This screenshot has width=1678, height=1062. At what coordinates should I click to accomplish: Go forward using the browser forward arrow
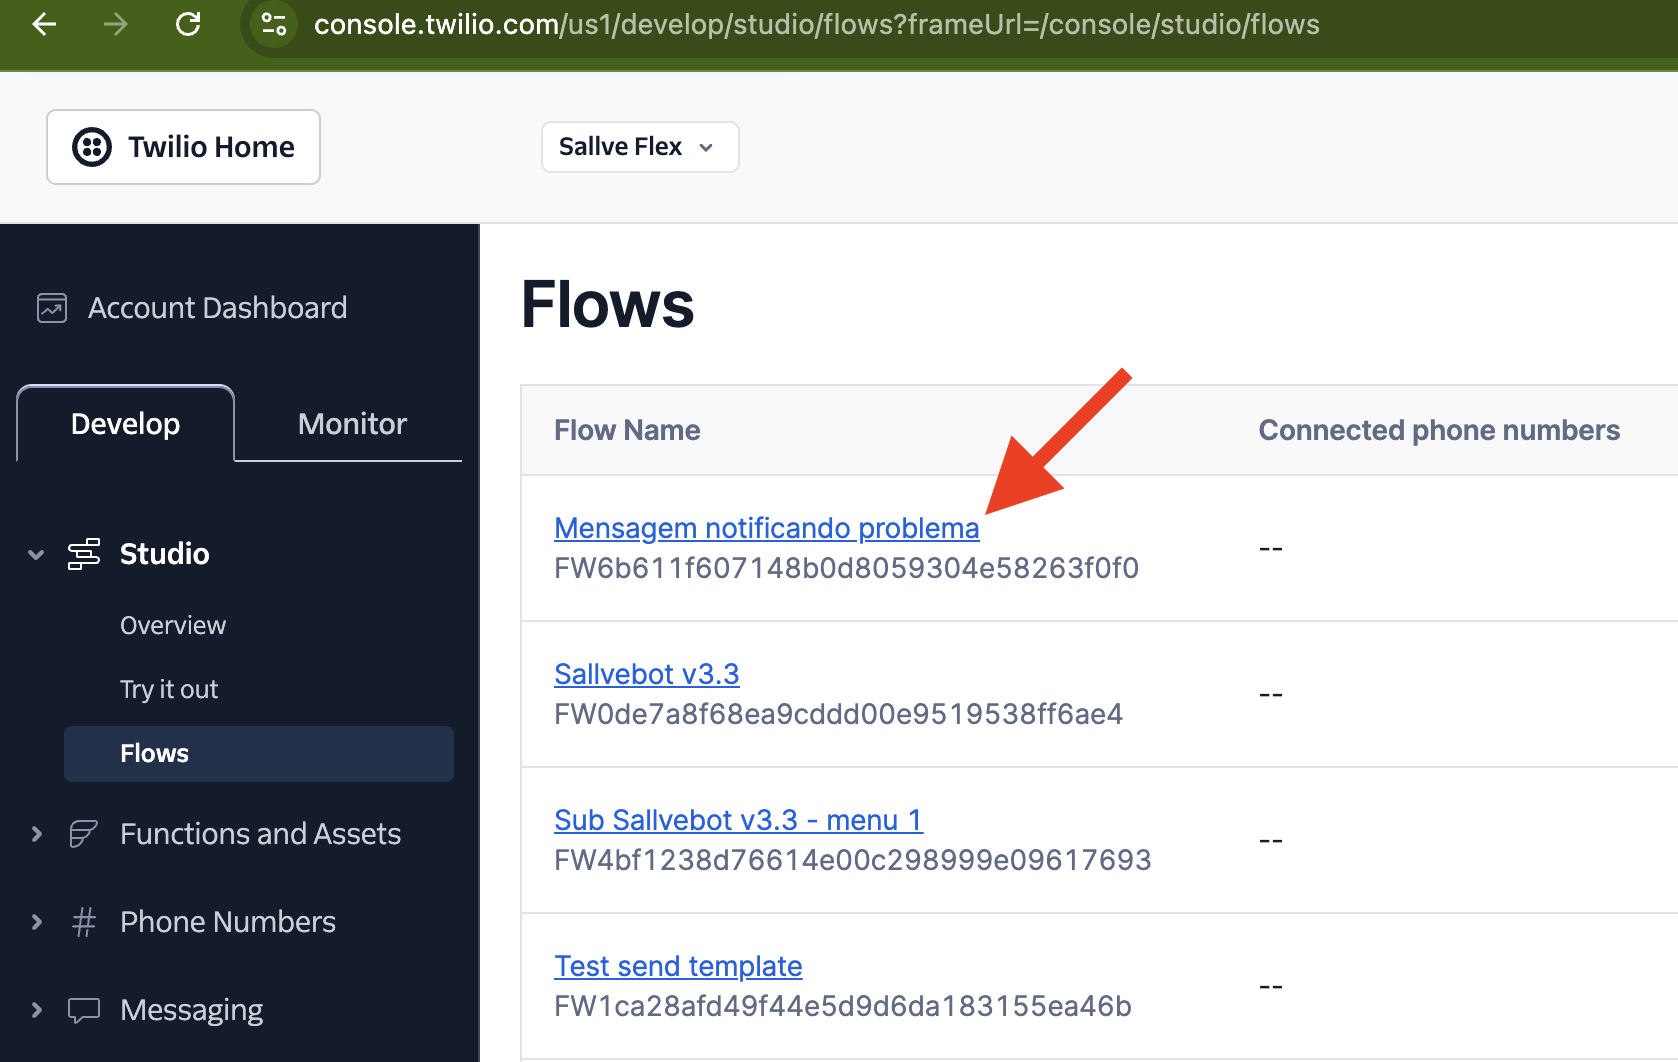(x=116, y=24)
